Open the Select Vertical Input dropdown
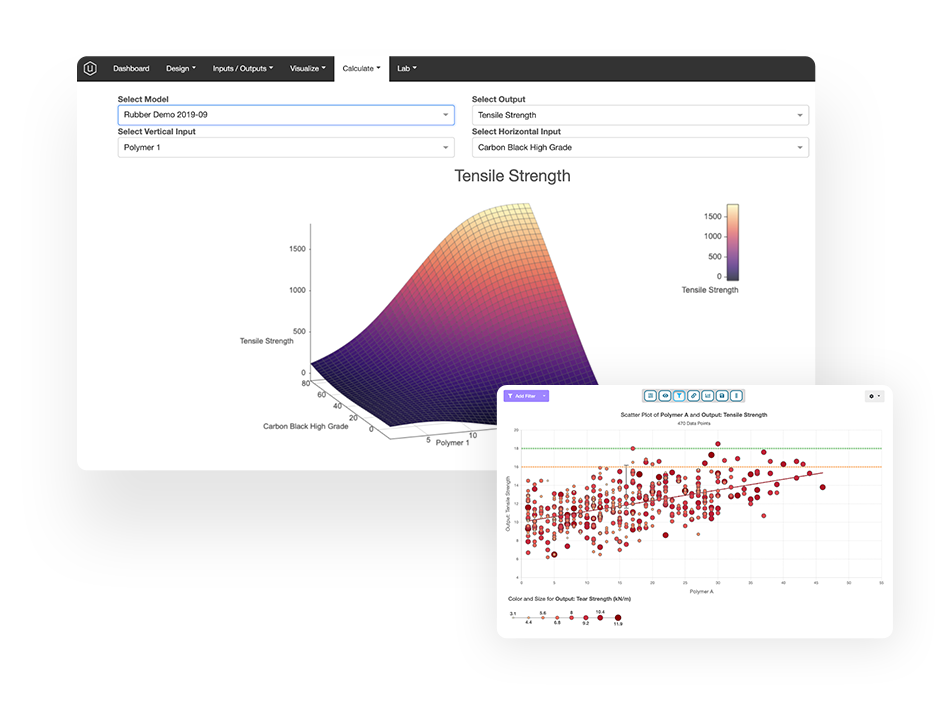950x719 pixels. [286, 147]
